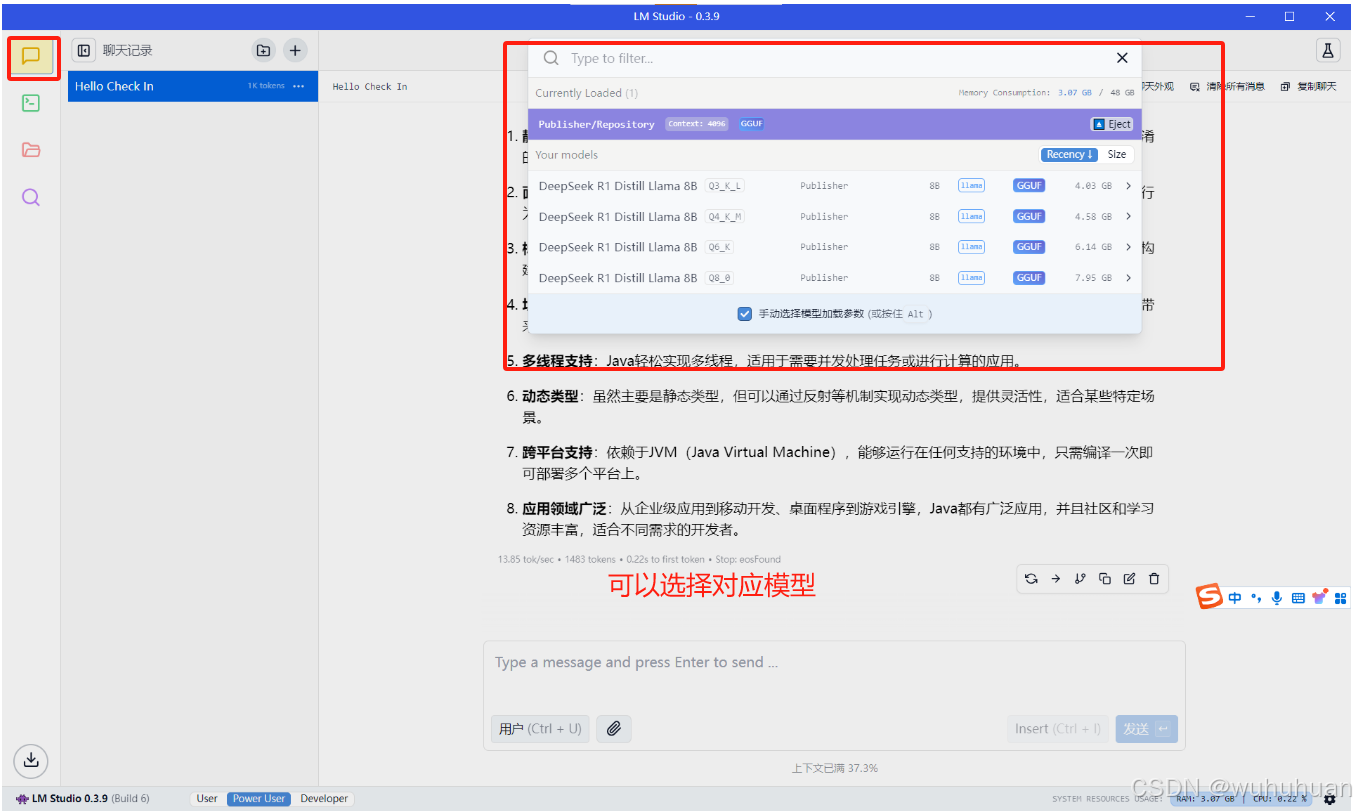This screenshot has width=1357, height=811.
Task: Expand the Q4_K_M model row chevron
Action: click(1128, 216)
